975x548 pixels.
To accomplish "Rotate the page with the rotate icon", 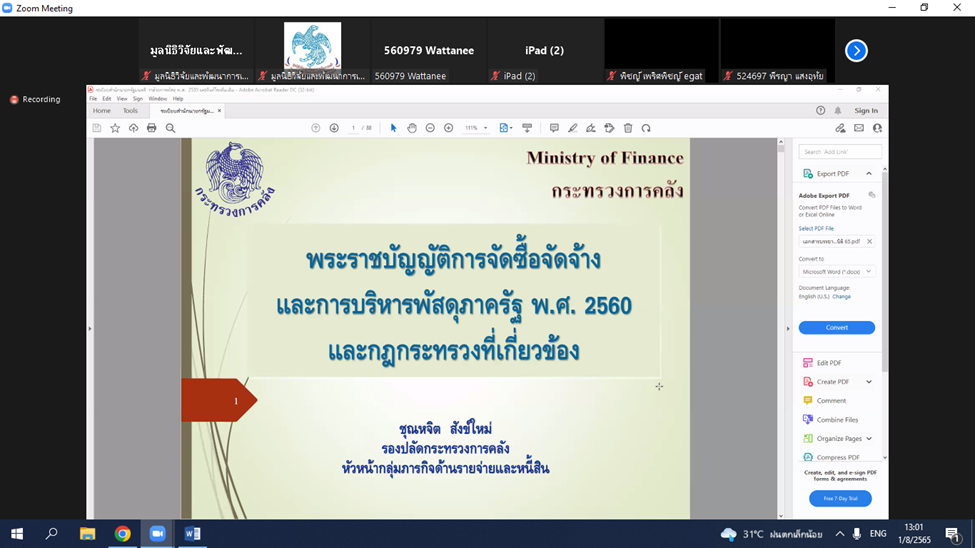I will pos(646,128).
